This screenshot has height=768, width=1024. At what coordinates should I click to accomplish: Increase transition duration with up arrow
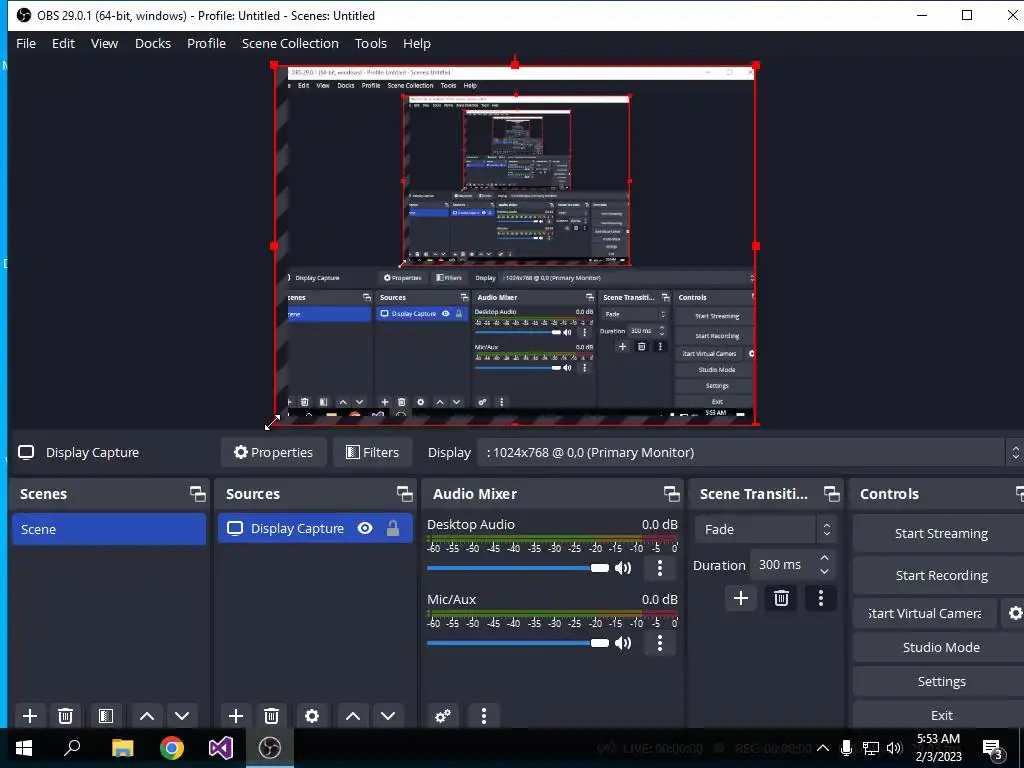[825, 558]
